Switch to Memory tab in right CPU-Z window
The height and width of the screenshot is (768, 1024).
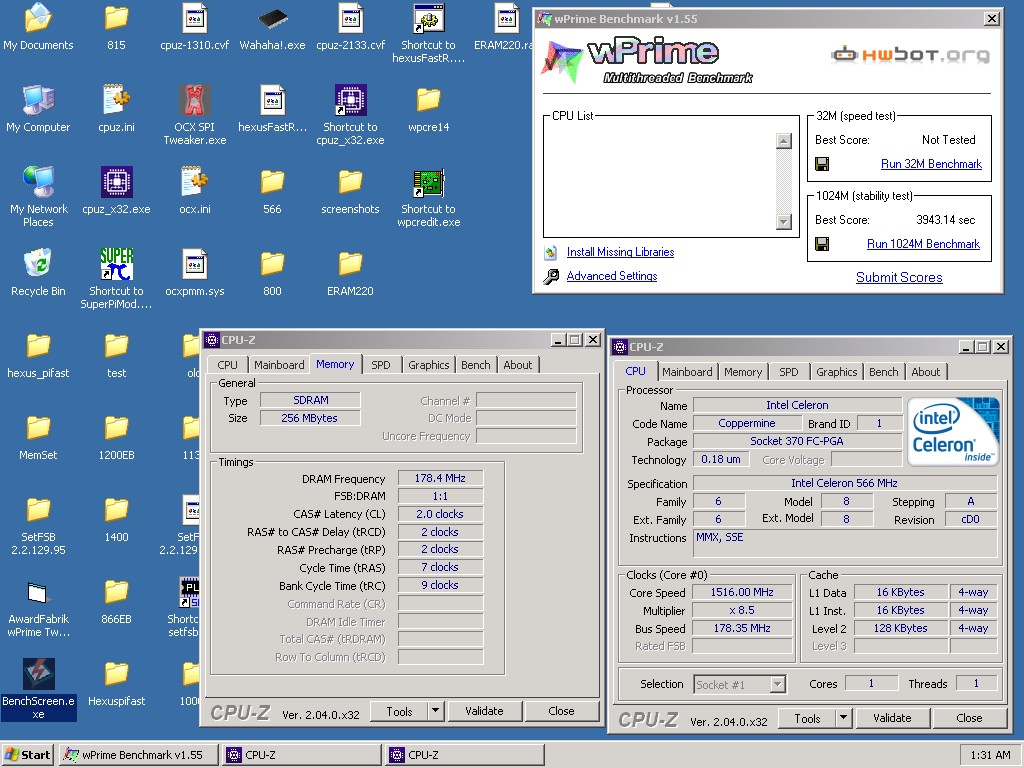point(743,372)
